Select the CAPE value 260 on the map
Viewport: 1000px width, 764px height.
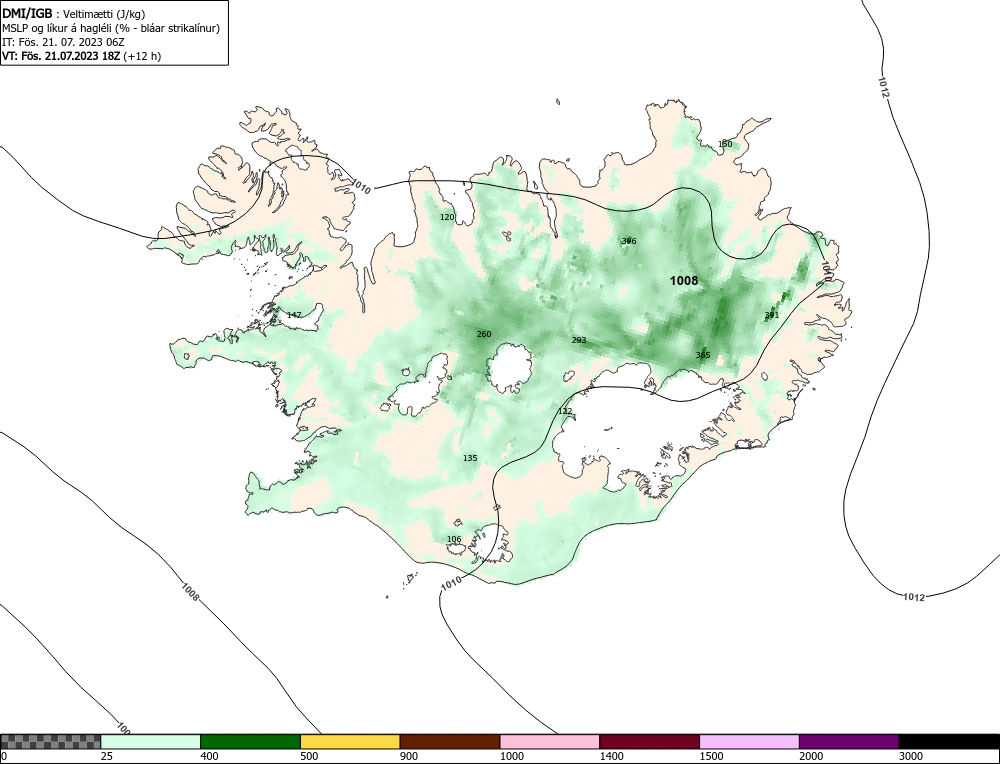pos(484,334)
